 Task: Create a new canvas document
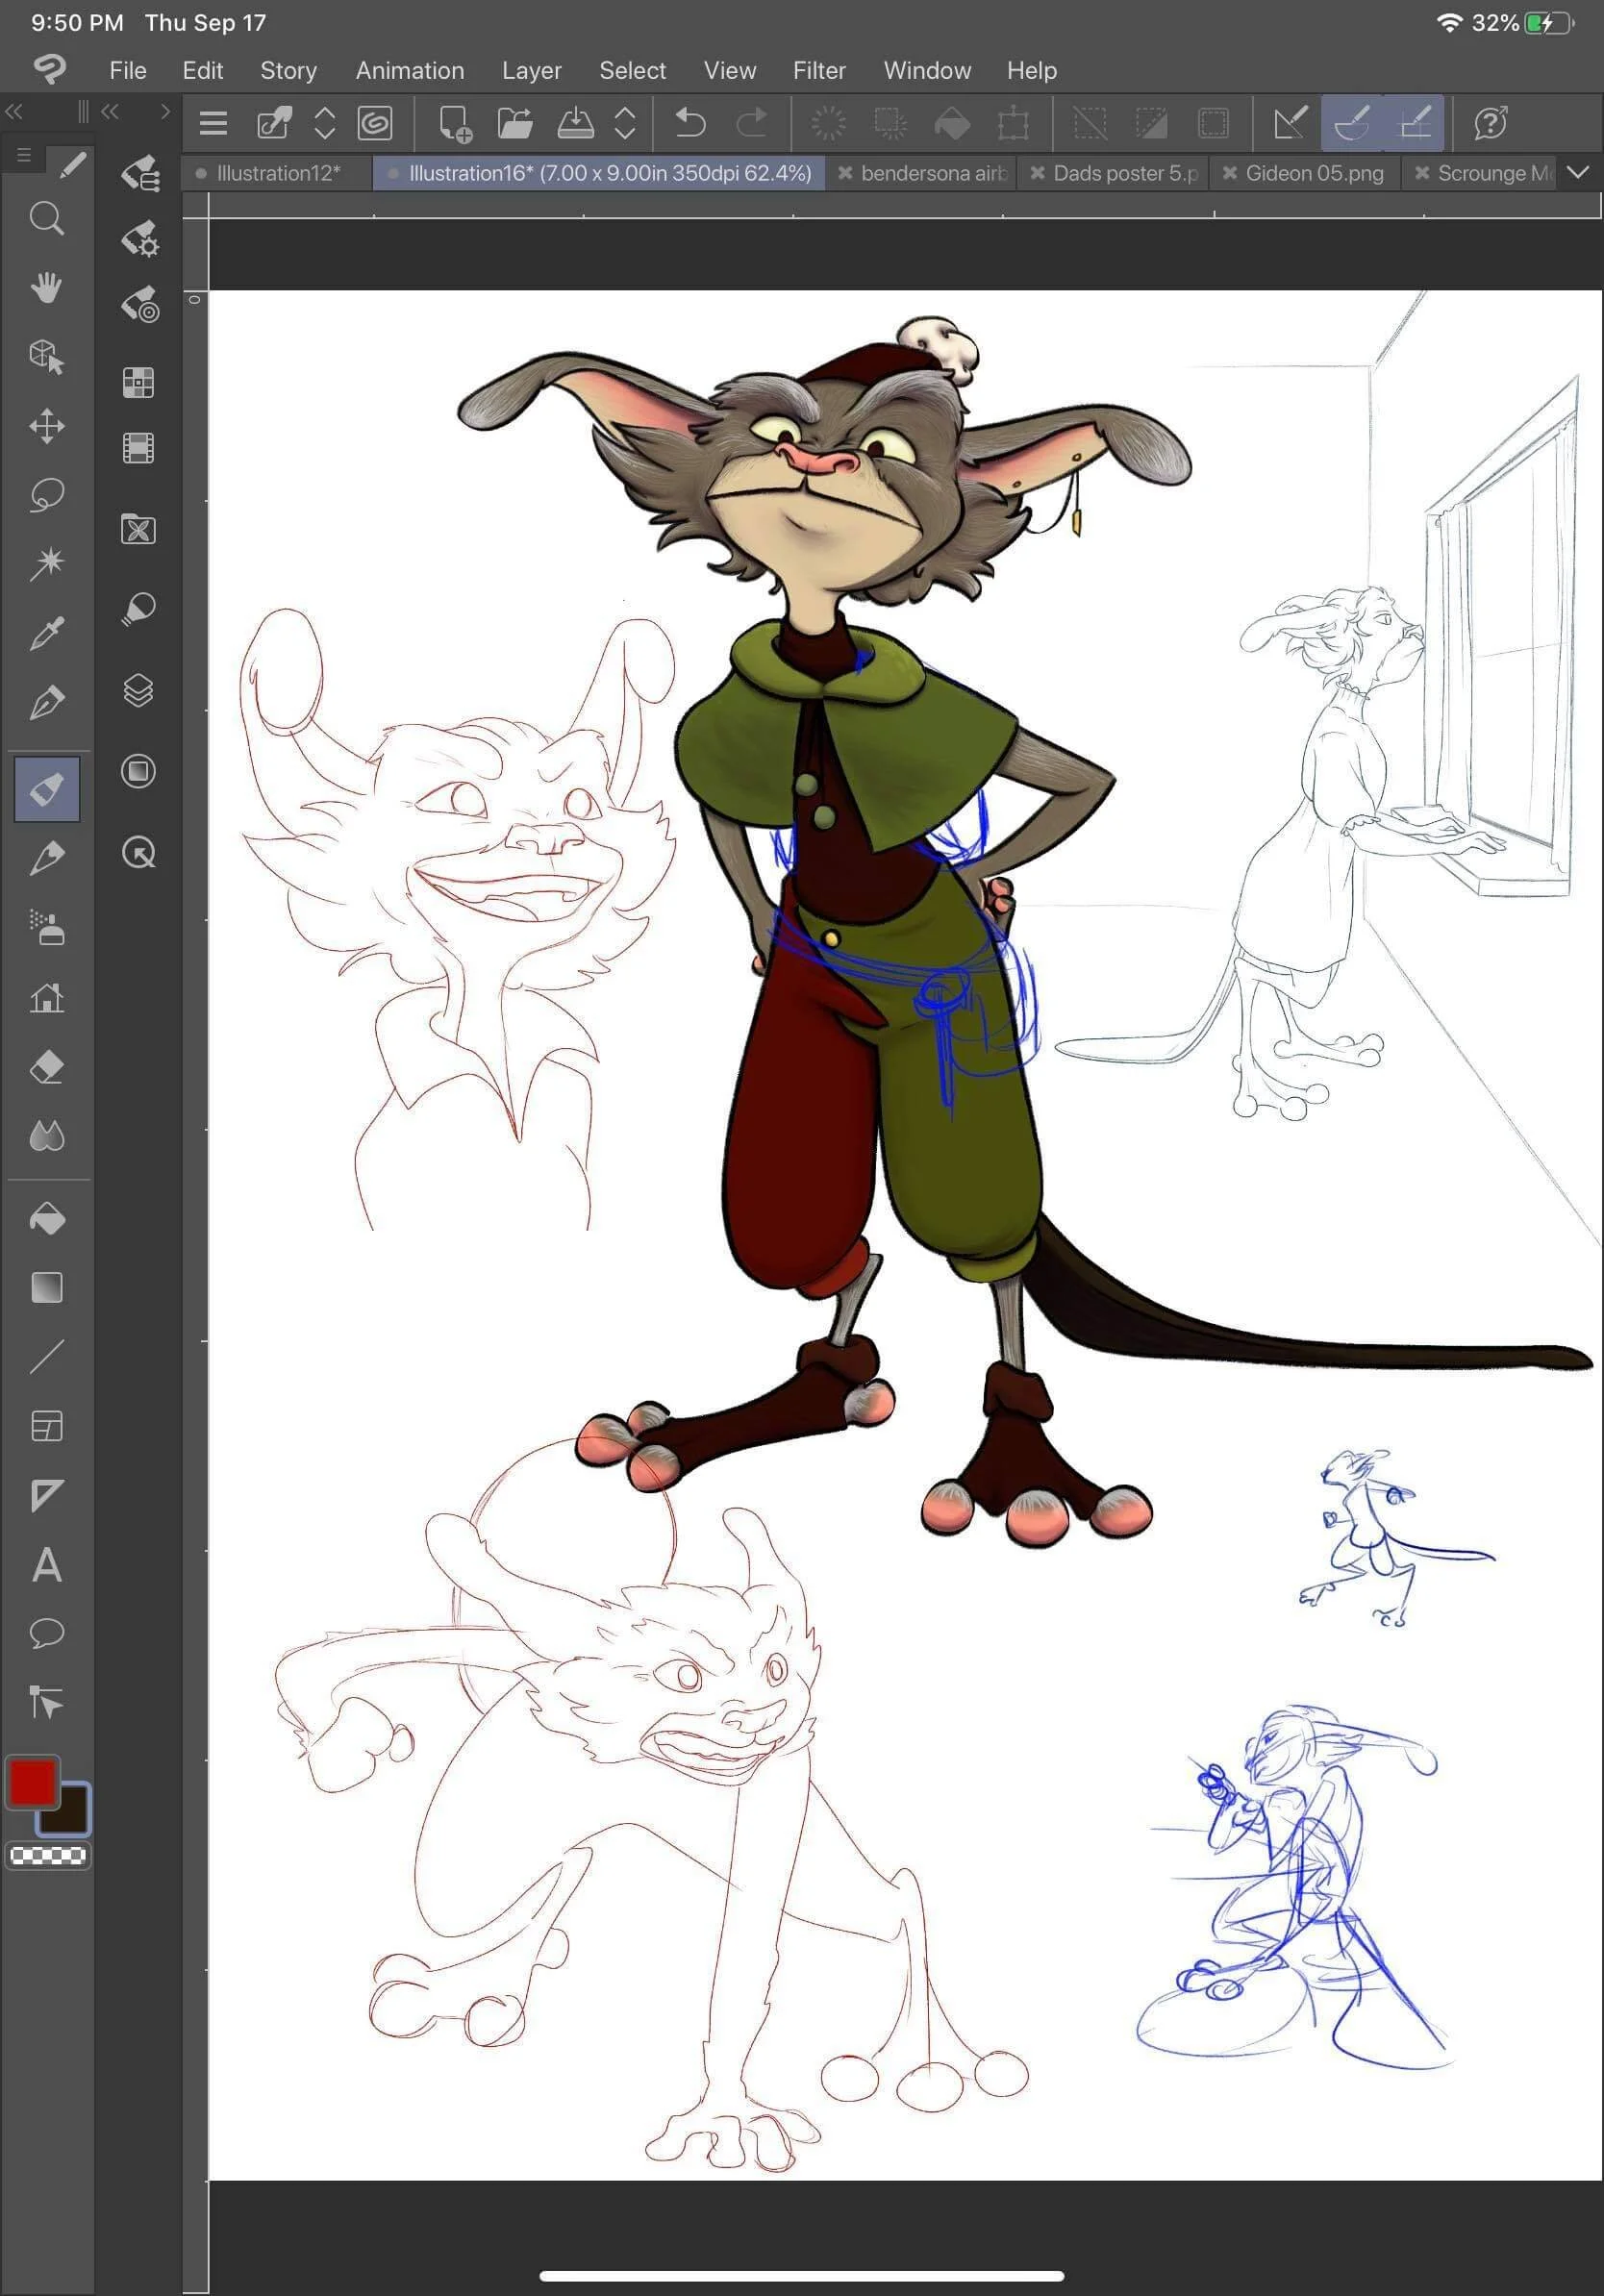(455, 123)
